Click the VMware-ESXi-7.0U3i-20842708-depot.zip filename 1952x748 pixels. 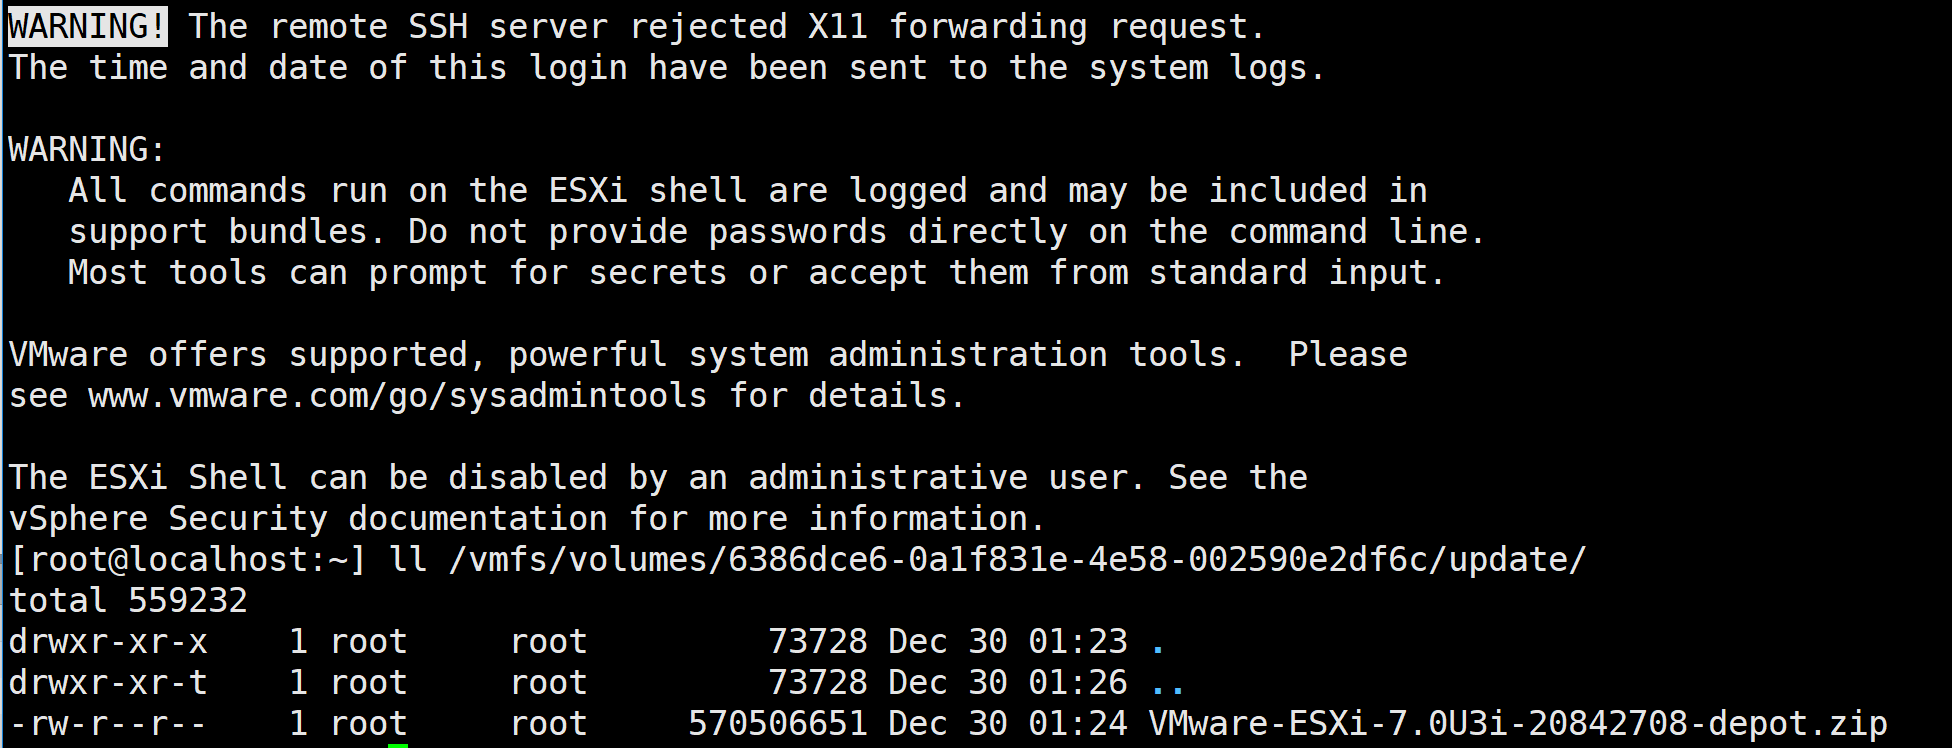pyautogui.click(x=1518, y=723)
